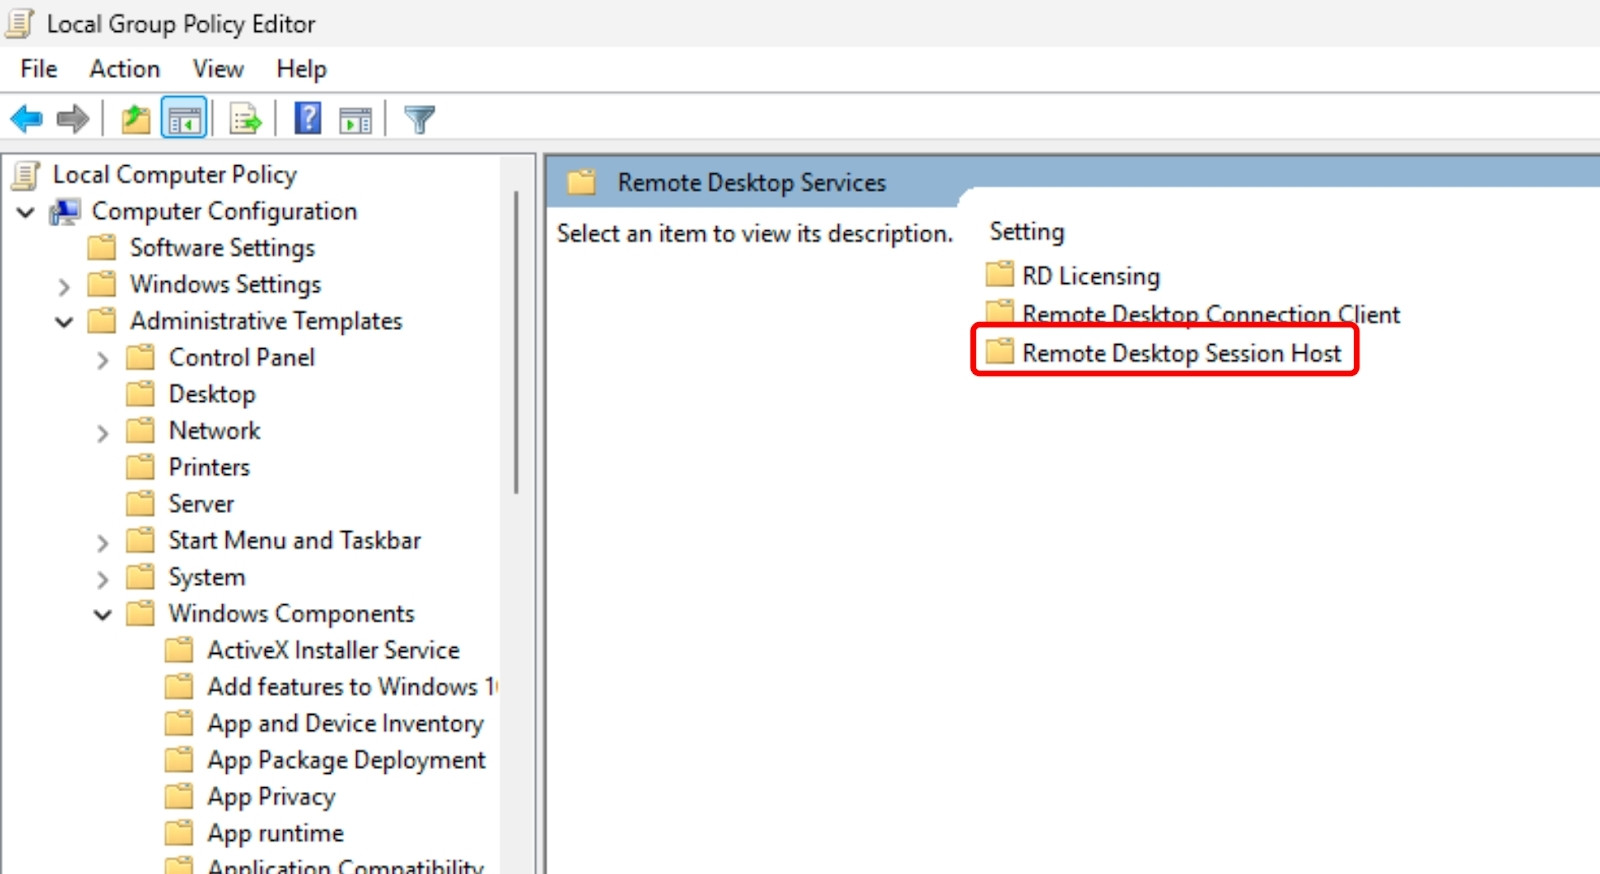Select Start Menu and Taskbar tree item

pos(294,541)
